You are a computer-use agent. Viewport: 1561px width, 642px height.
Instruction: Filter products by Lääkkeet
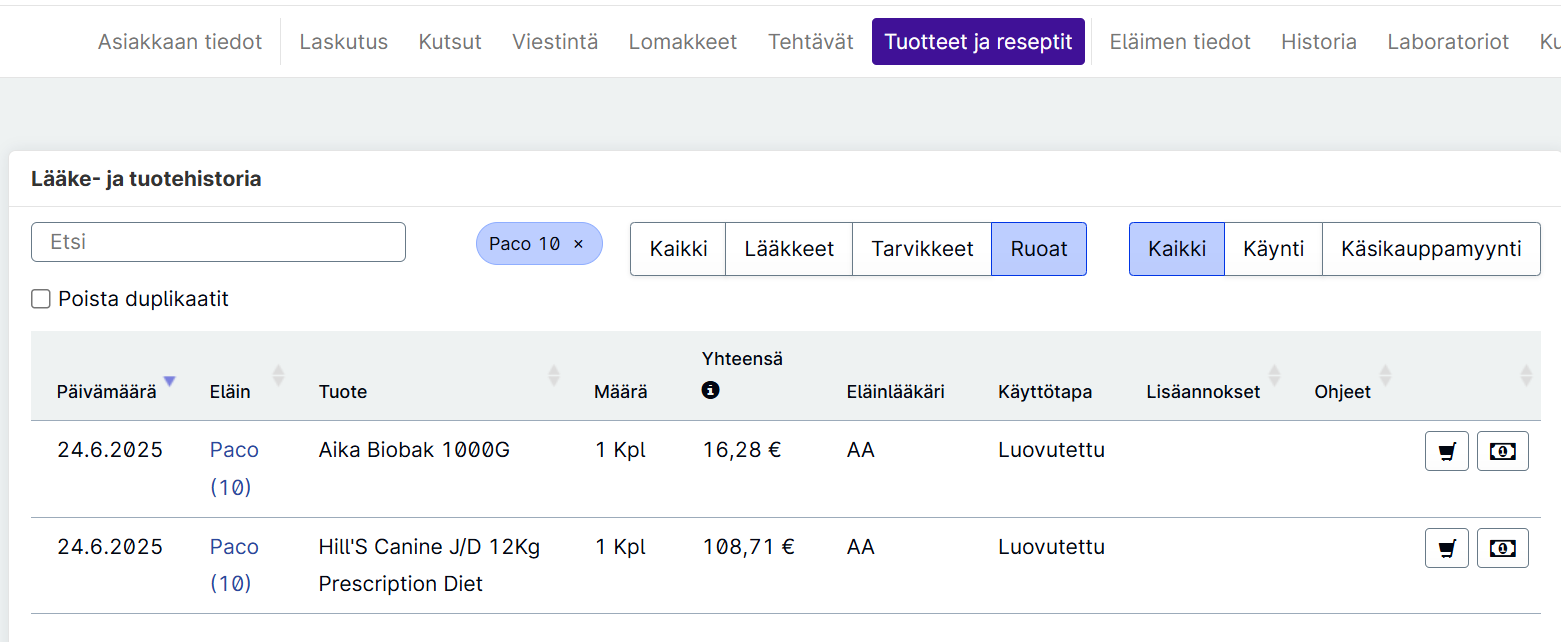pos(789,249)
